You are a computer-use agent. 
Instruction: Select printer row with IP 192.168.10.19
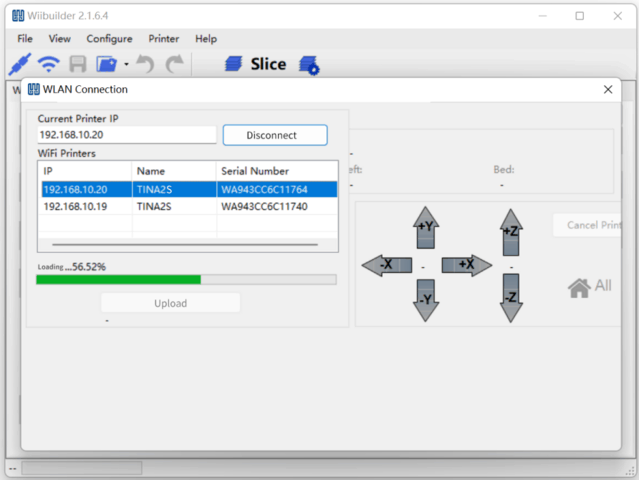pyautogui.click(x=187, y=207)
